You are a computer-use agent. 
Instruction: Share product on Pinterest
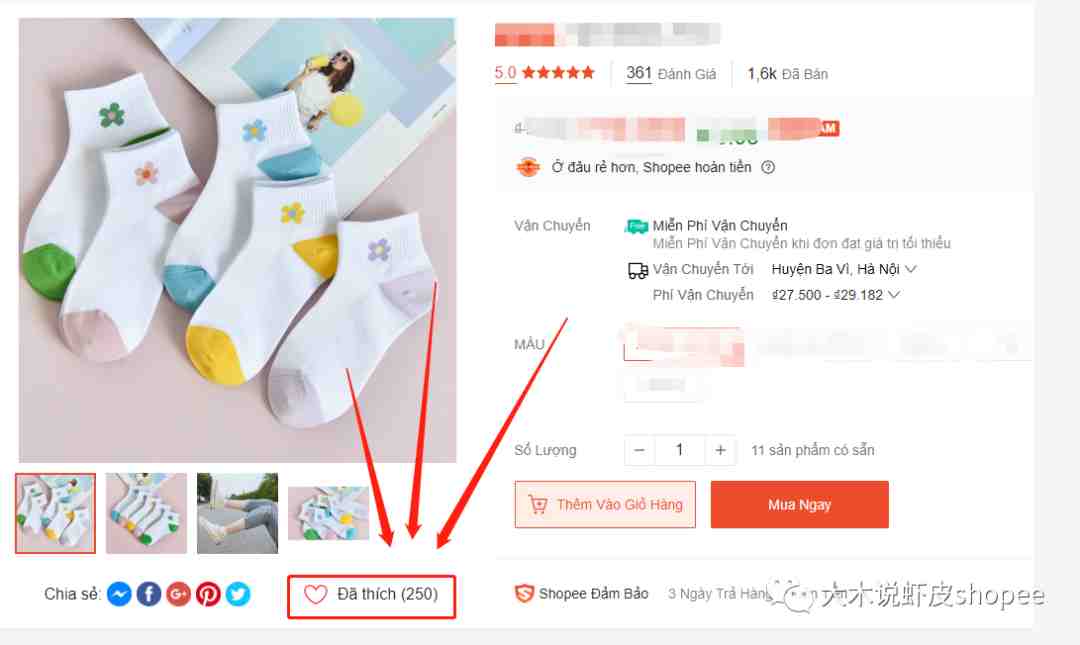(208, 594)
